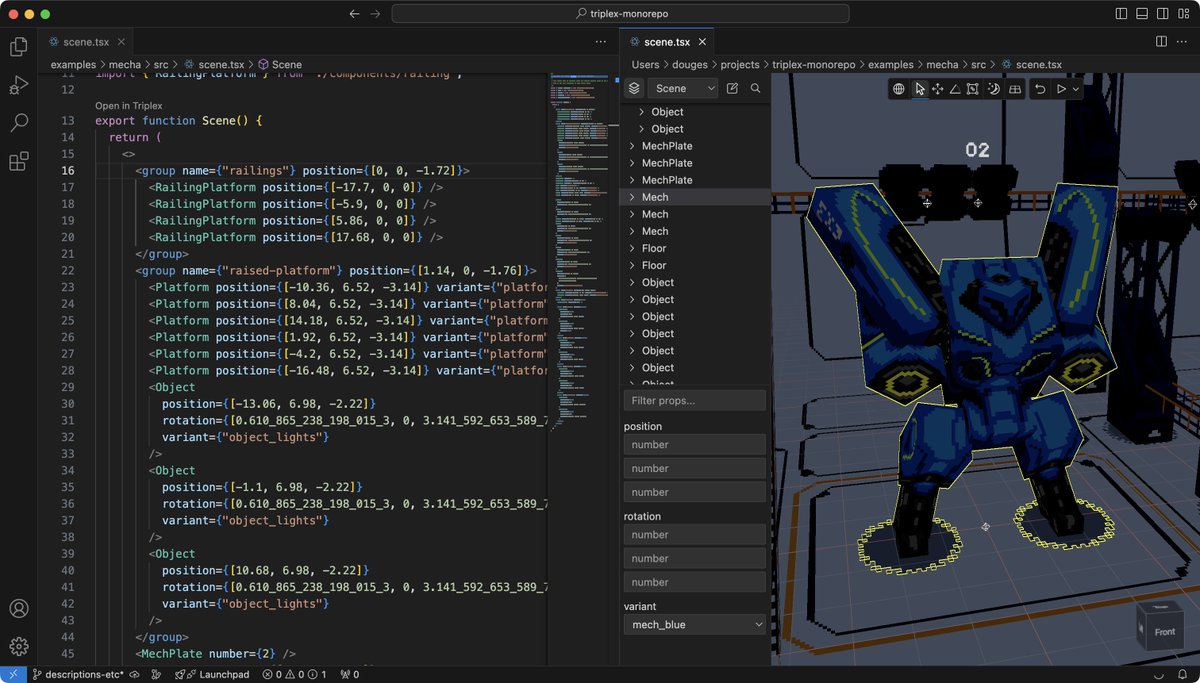Open the variant mech_blue dropdown
This screenshot has height=683, width=1200.
(x=695, y=624)
